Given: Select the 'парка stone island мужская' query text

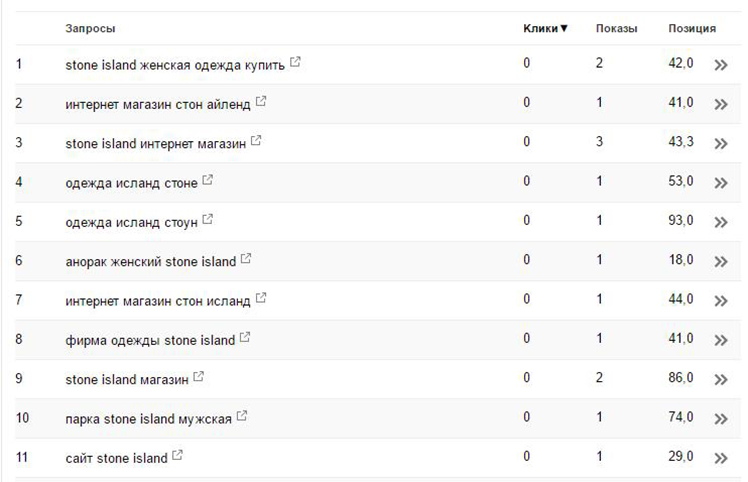Looking at the screenshot, I should click(x=148, y=419).
